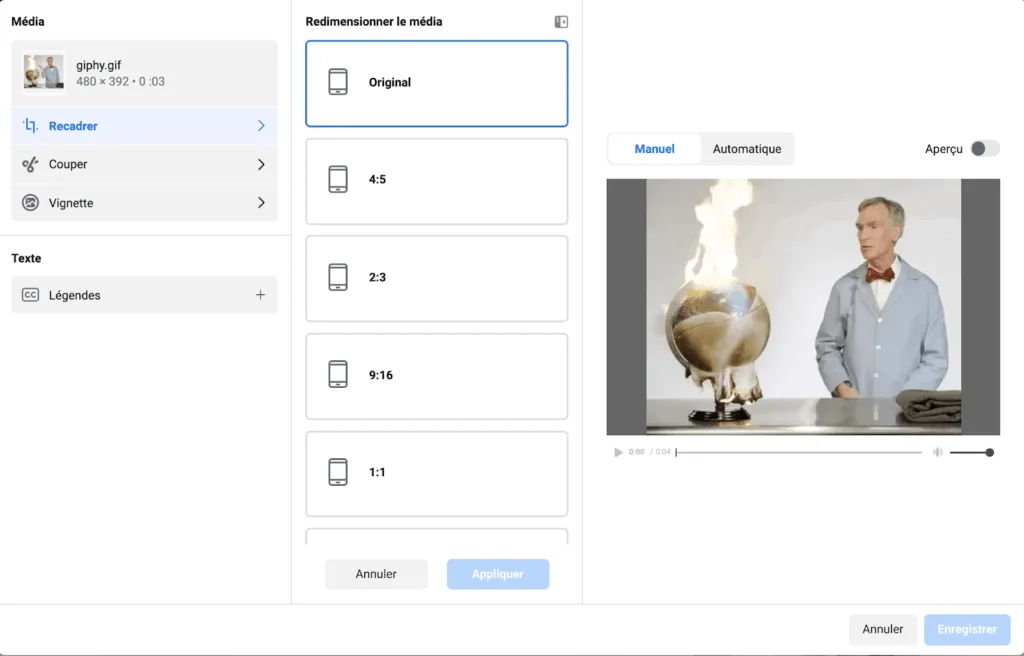Click the Vignette image icon
This screenshot has width=1024, height=656.
click(x=30, y=203)
